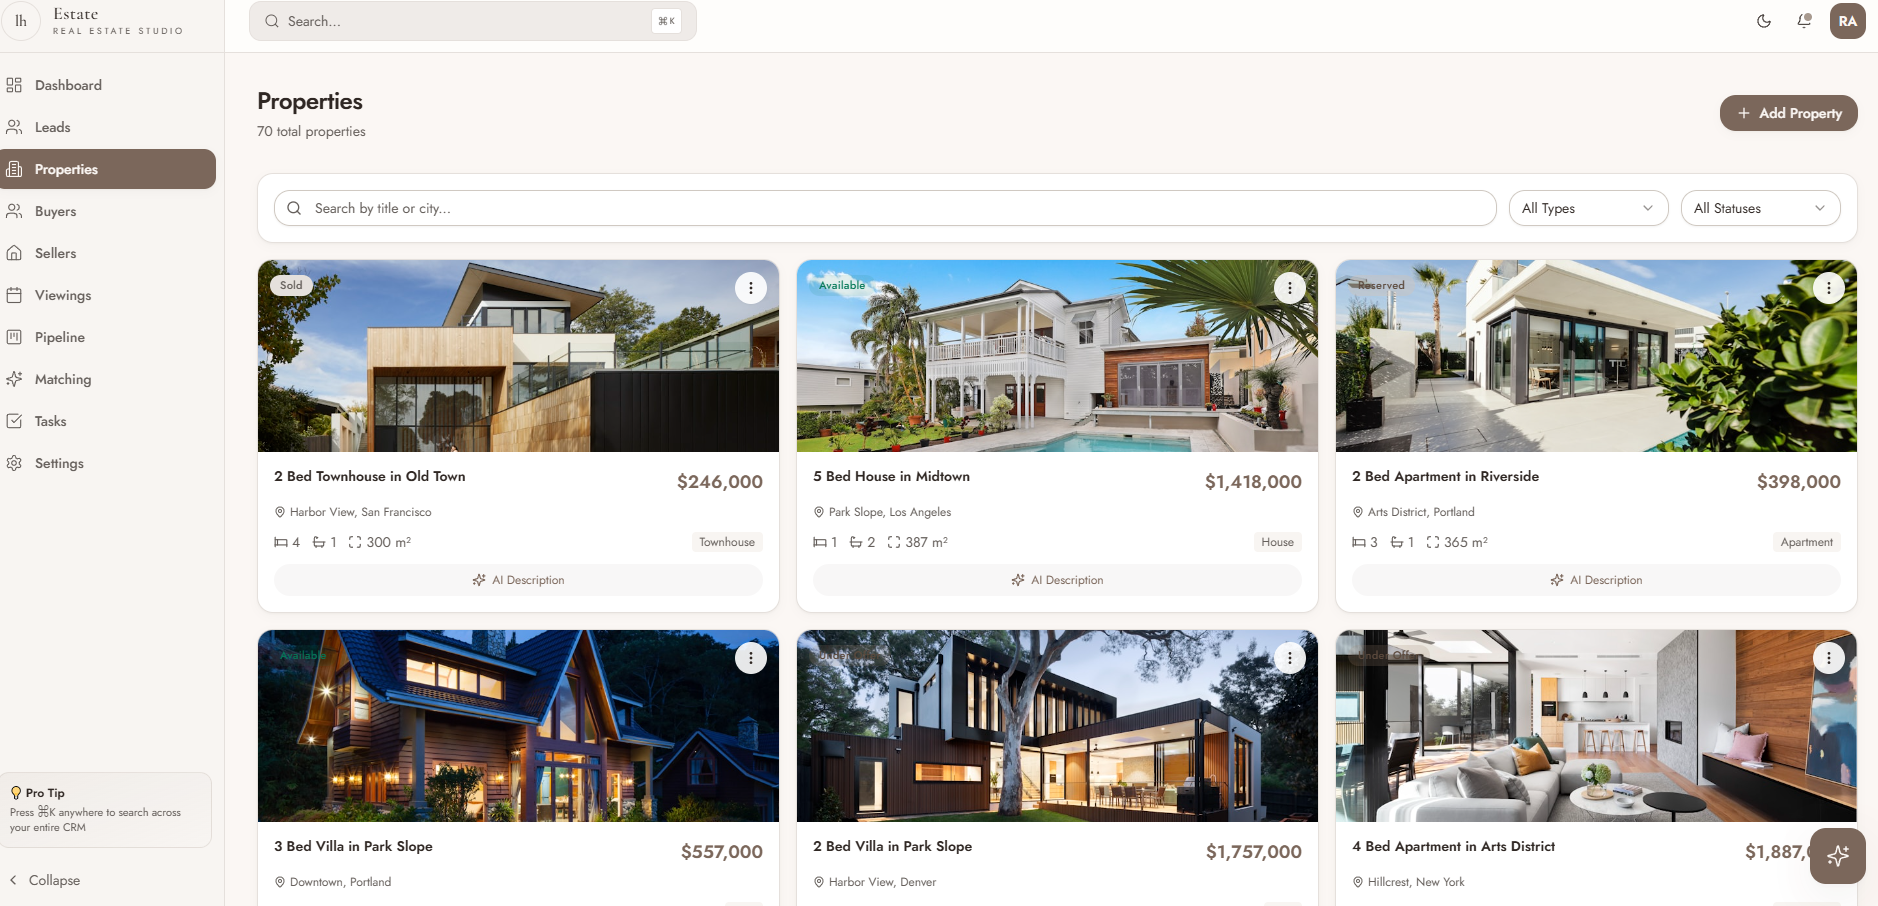Click the 2 Bed Townhouse property photo

click(x=518, y=356)
